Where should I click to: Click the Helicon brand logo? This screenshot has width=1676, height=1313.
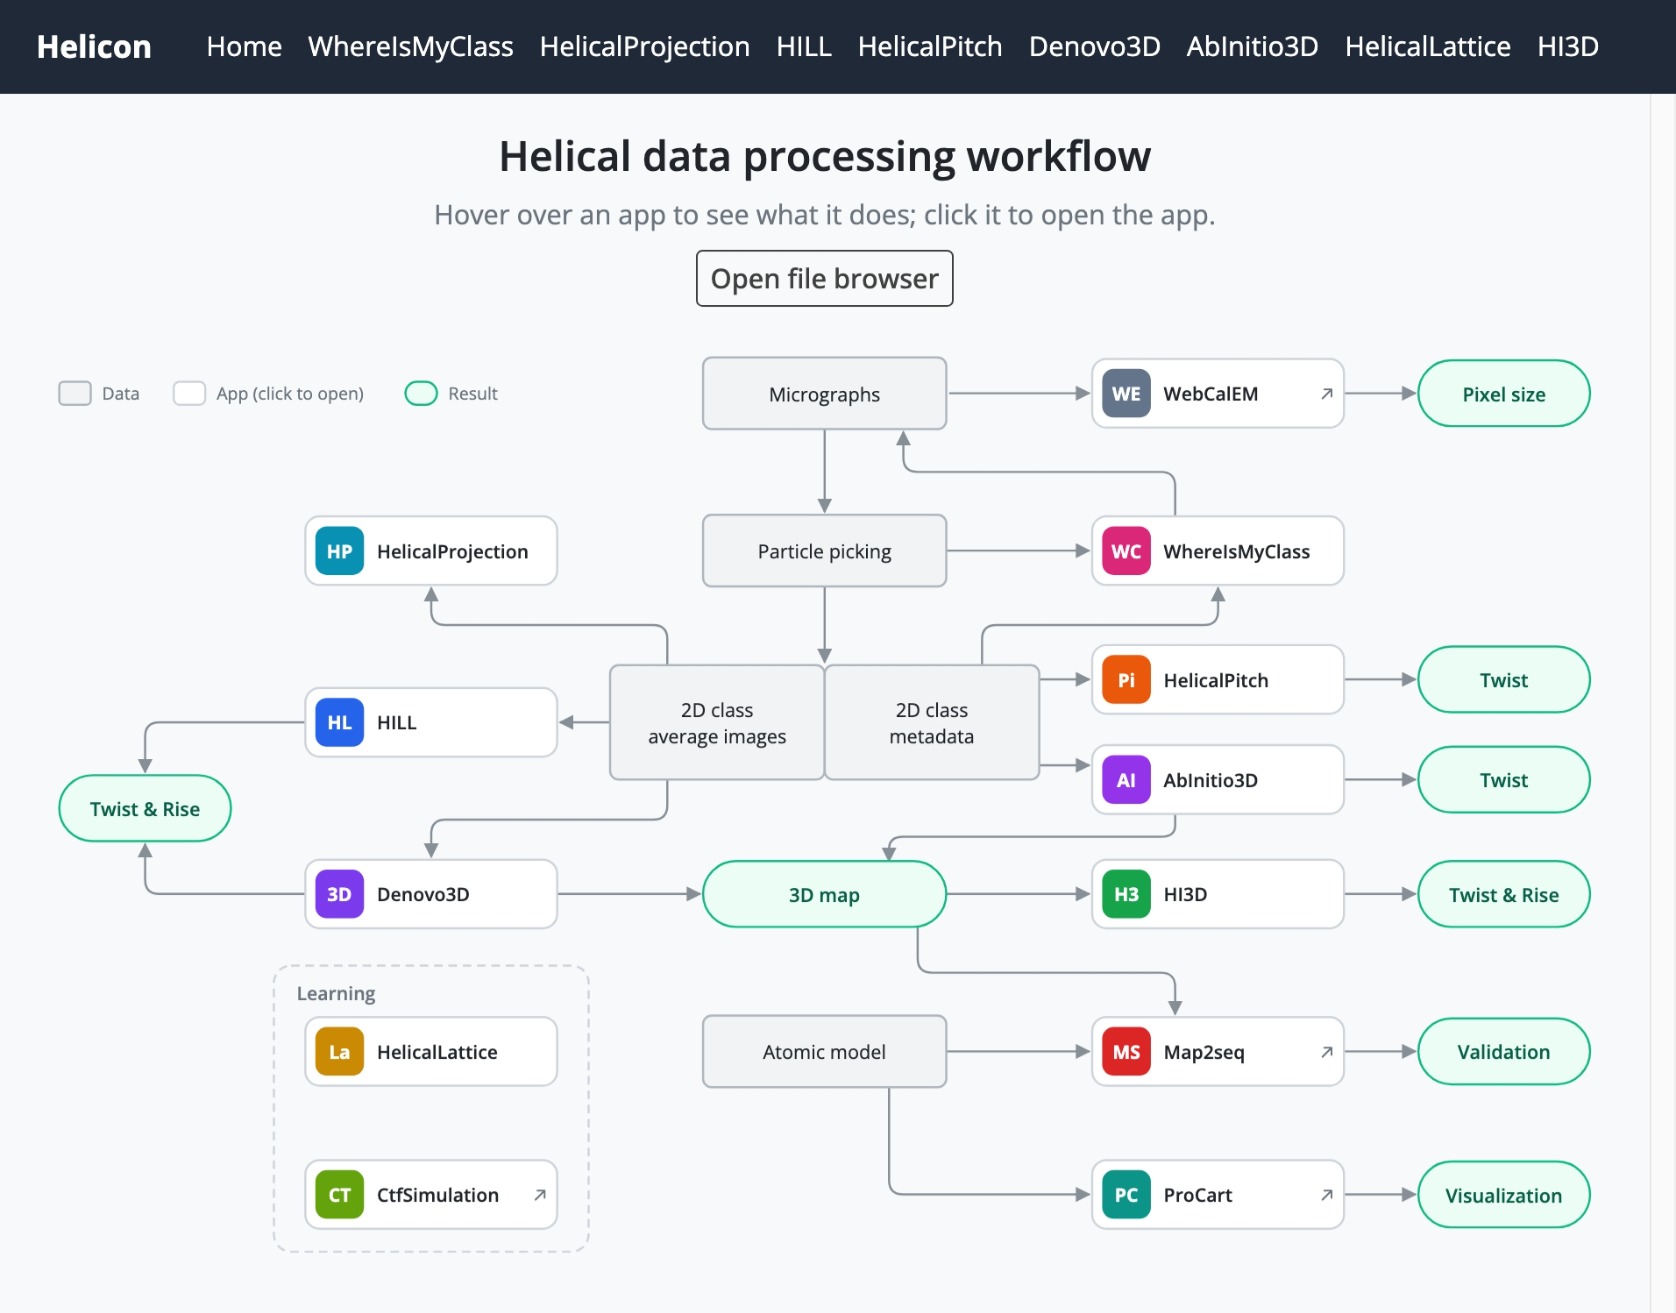[x=94, y=47]
